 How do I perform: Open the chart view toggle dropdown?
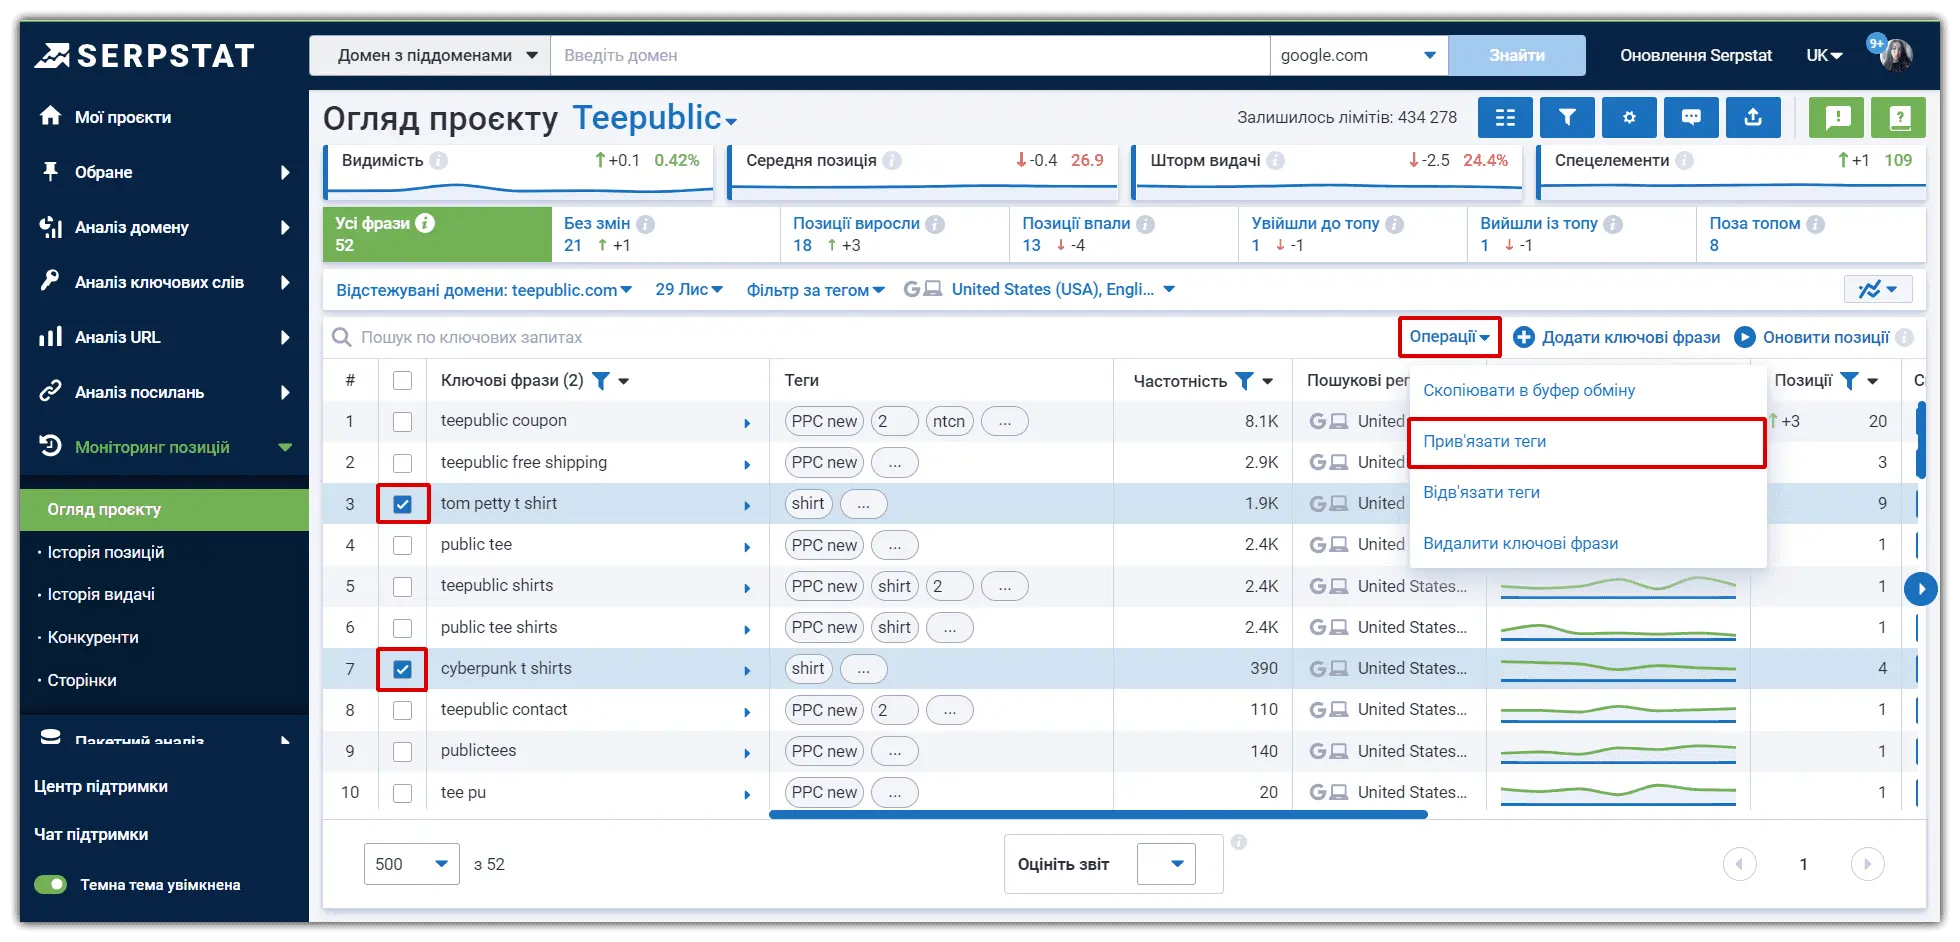pyautogui.click(x=1877, y=290)
